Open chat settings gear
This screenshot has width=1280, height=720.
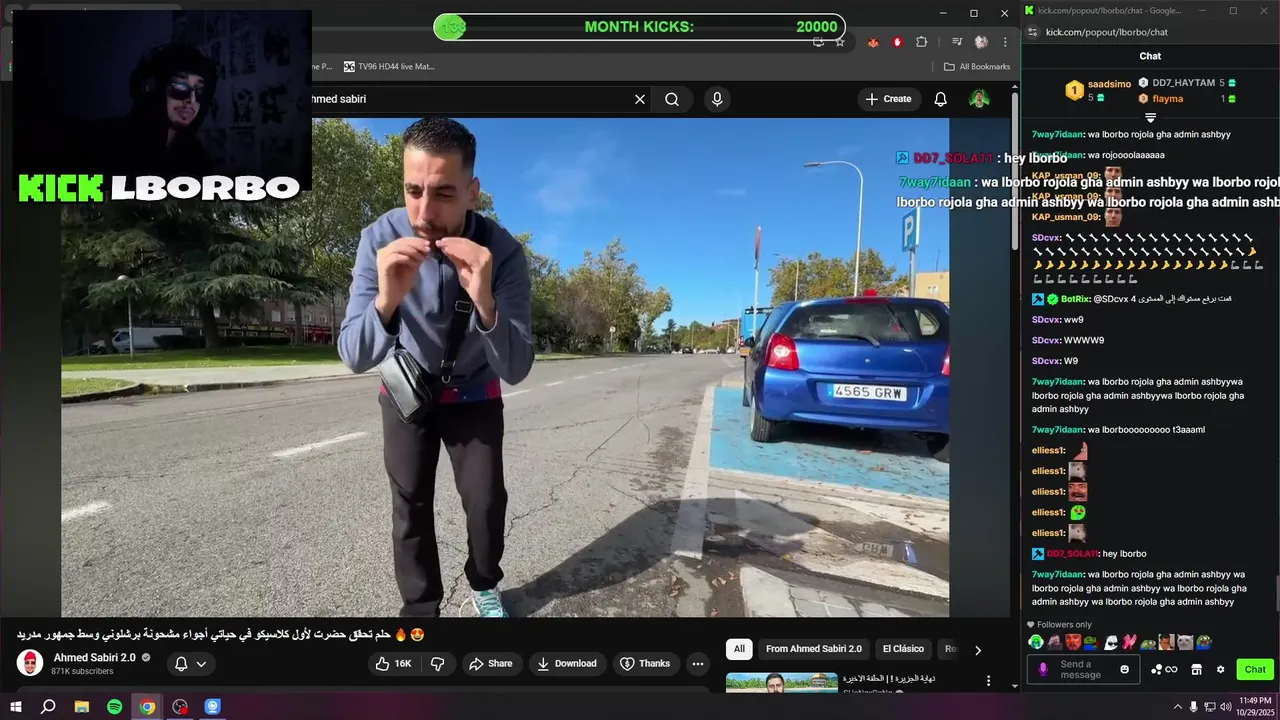tap(1220, 670)
